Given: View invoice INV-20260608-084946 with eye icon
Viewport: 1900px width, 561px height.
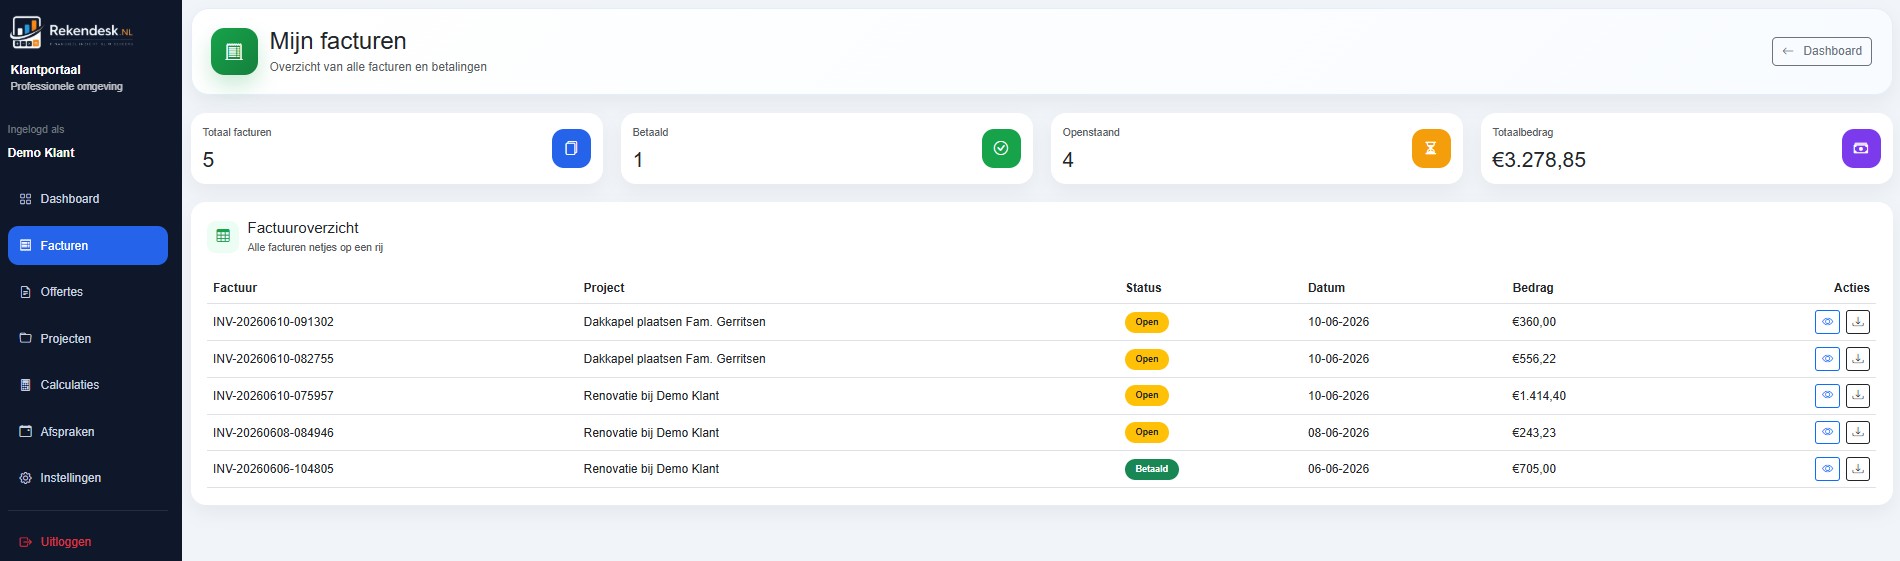Looking at the screenshot, I should (1827, 433).
